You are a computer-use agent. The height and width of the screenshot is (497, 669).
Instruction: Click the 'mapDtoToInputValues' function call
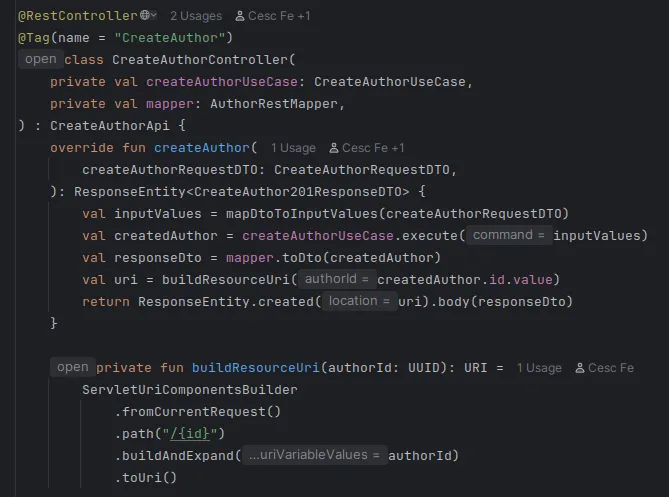click(x=302, y=214)
